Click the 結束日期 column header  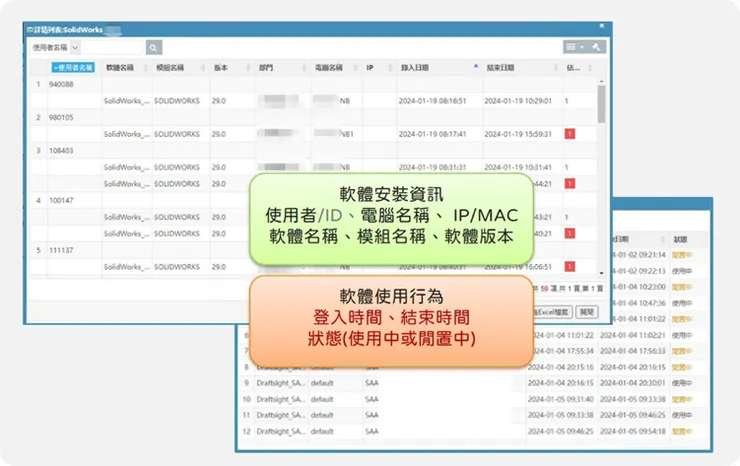pyautogui.click(x=500, y=68)
